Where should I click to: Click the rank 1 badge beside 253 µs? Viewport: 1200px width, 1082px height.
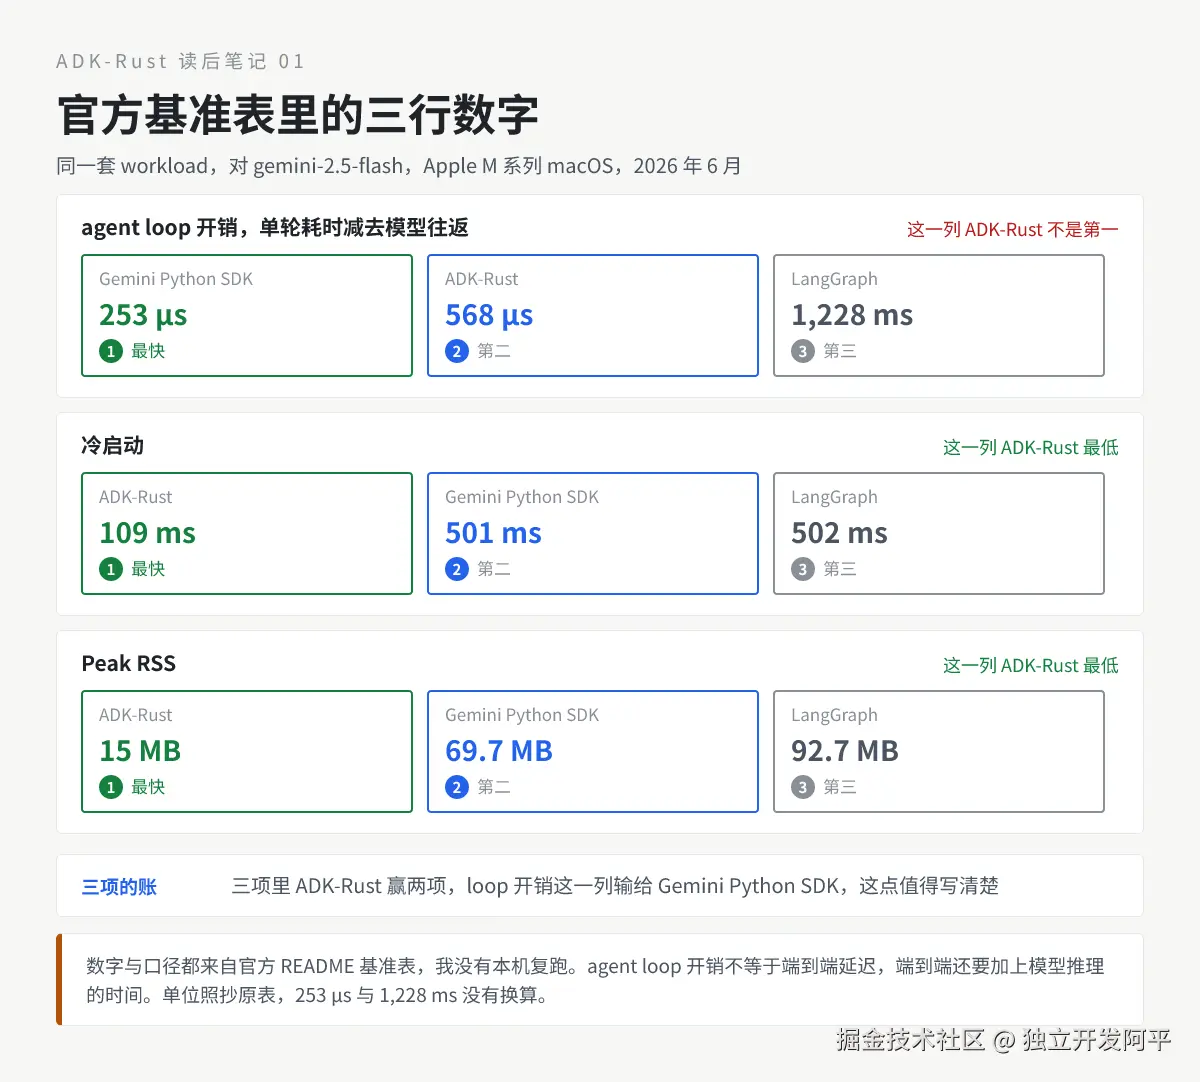coord(111,351)
